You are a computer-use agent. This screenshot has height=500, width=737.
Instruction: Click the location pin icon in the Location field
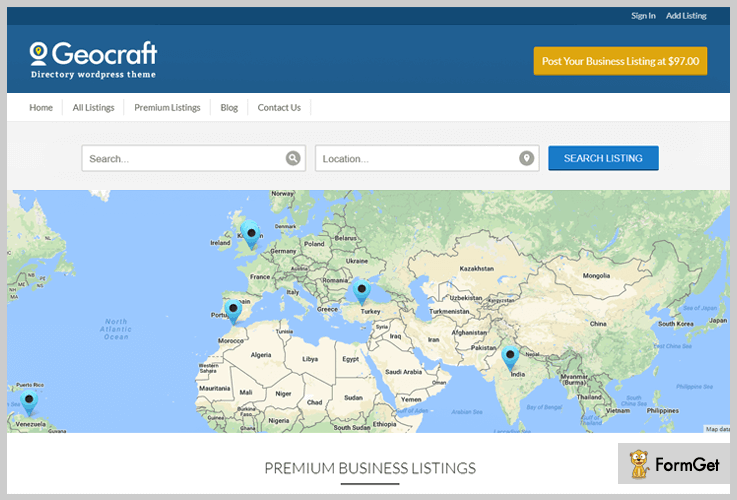[526, 158]
